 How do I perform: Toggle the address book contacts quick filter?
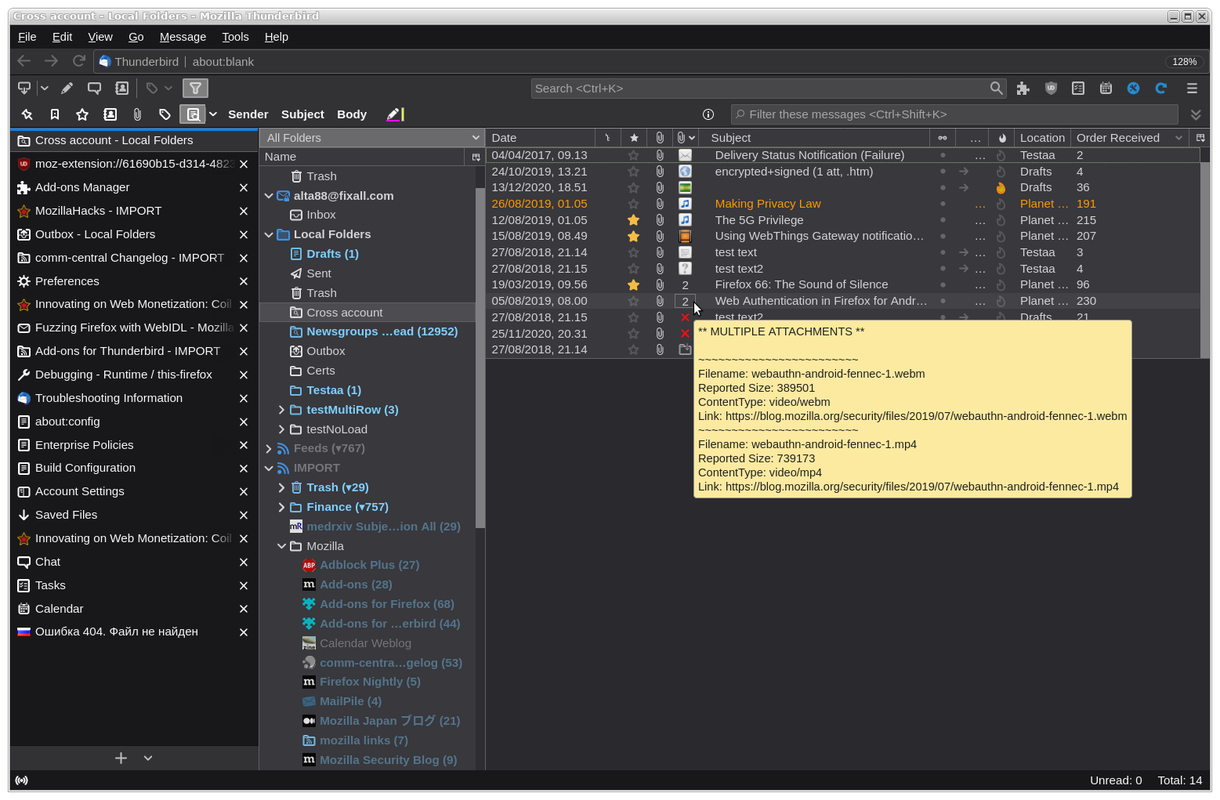[110, 114]
